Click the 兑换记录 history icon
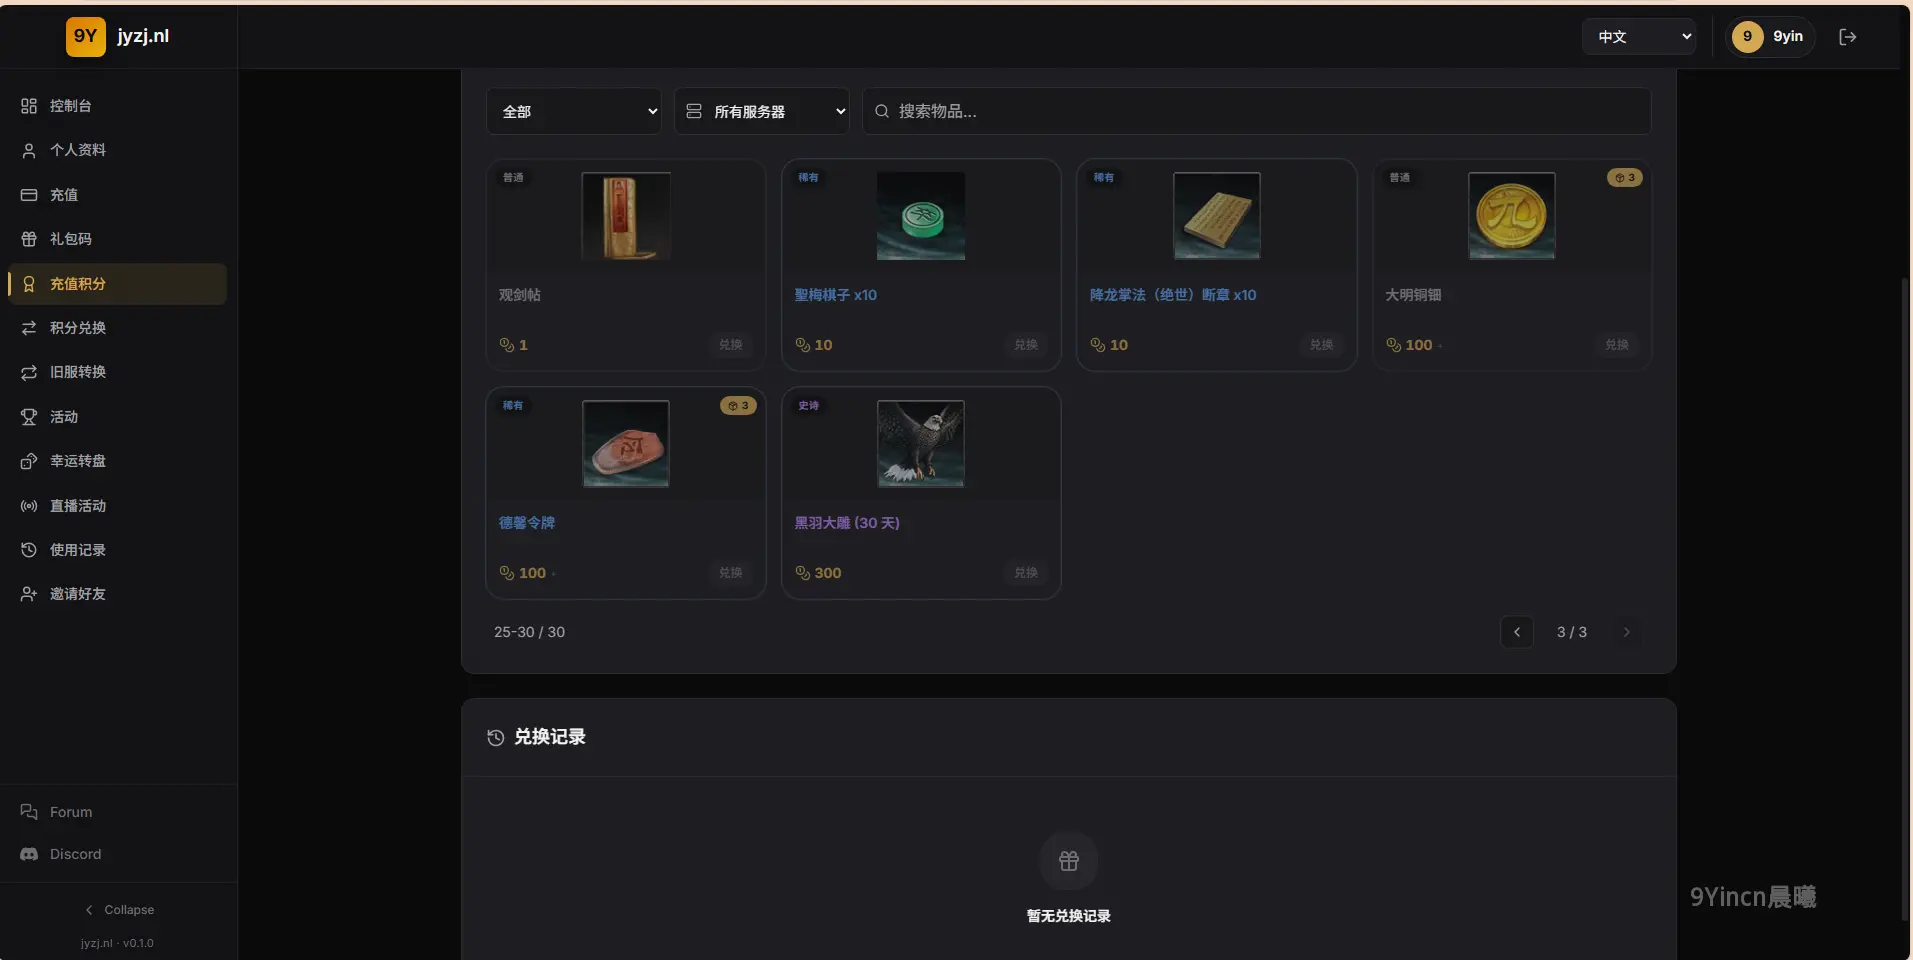Image resolution: width=1913 pixels, height=960 pixels. [495, 738]
